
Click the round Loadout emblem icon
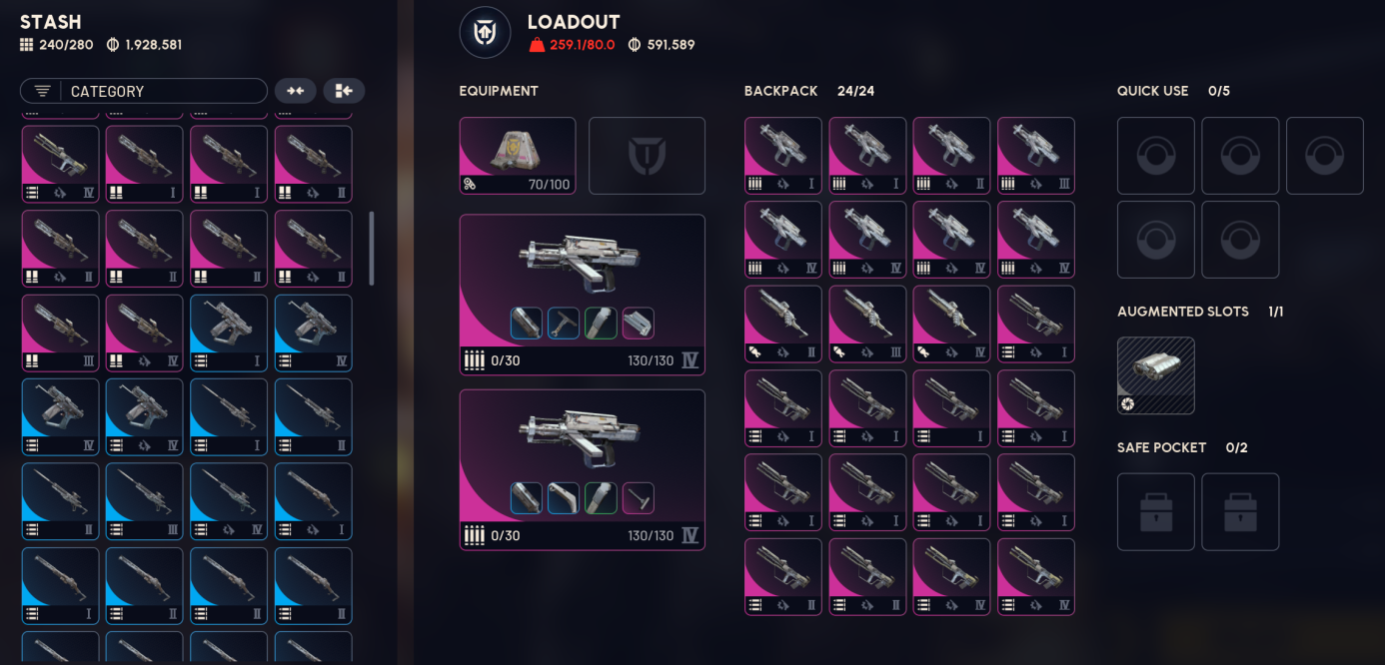click(485, 32)
